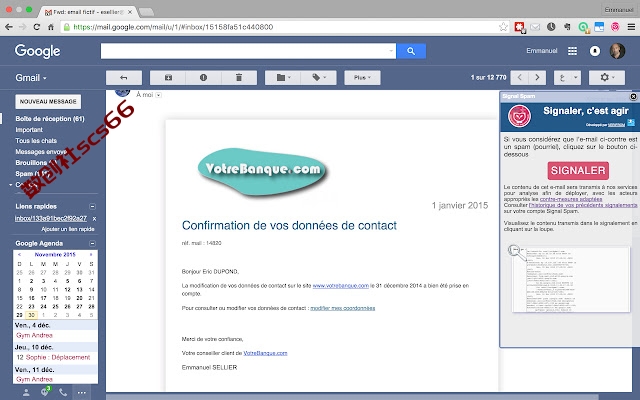Click the Chrome profile Emmanuel button
The width and height of the screenshot is (640, 400).
(619, 10)
